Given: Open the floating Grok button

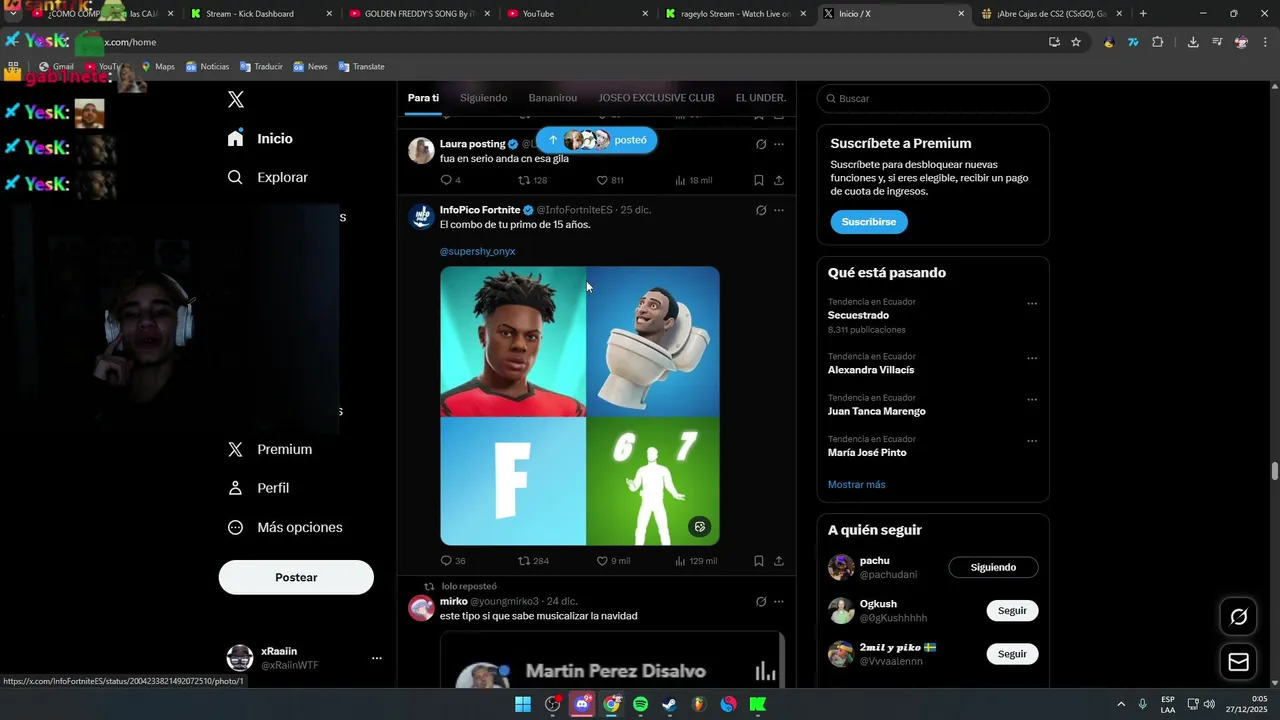Looking at the screenshot, I should pos(1238,617).
